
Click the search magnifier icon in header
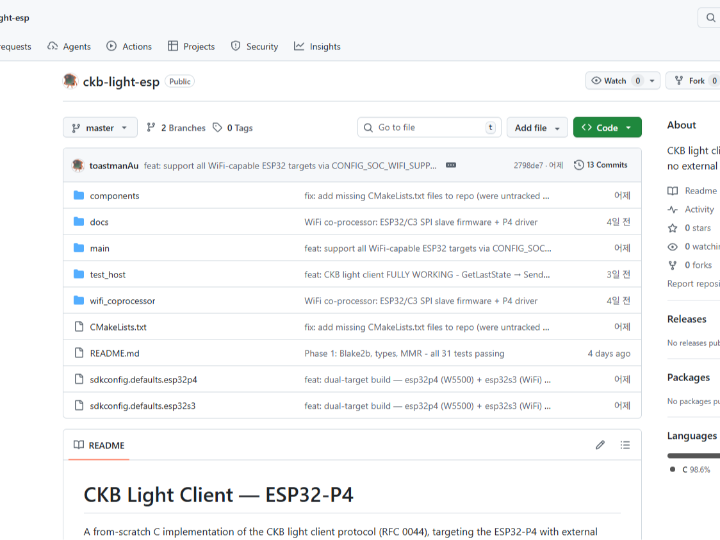pos(711,18)
